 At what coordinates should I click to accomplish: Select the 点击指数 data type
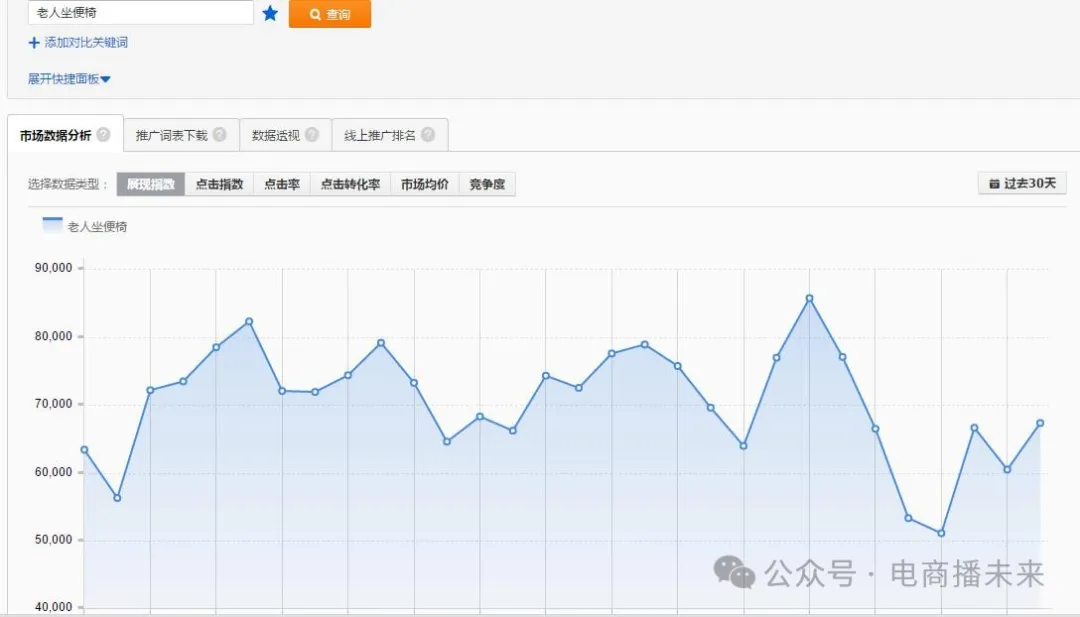click(219, 185)
